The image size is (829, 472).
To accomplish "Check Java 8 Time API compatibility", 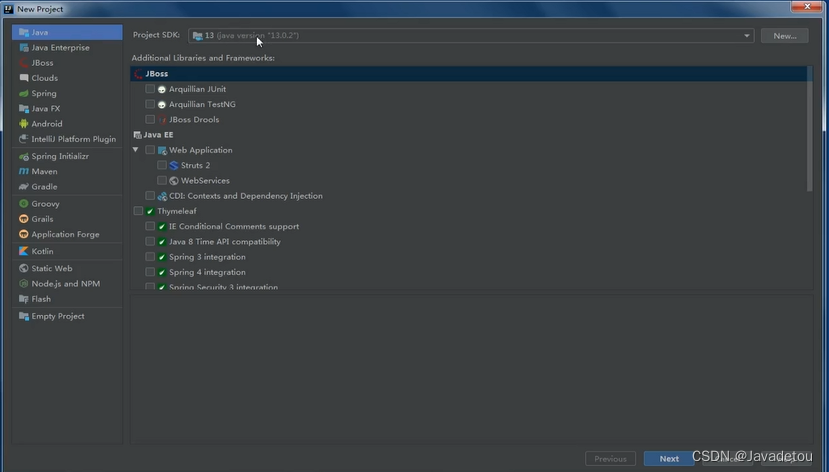I will 150,242.
